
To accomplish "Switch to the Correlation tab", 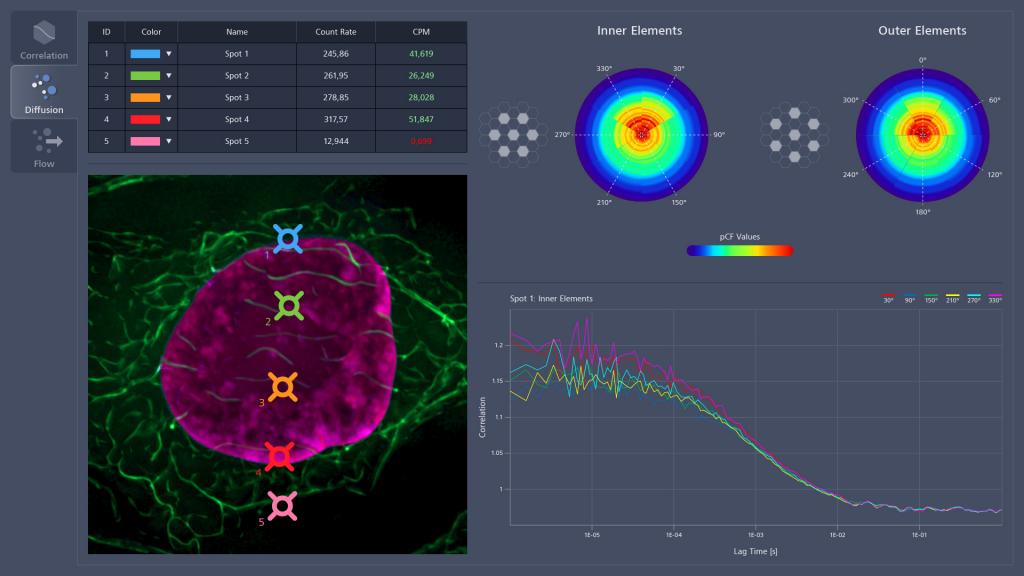I will (42, 37).
